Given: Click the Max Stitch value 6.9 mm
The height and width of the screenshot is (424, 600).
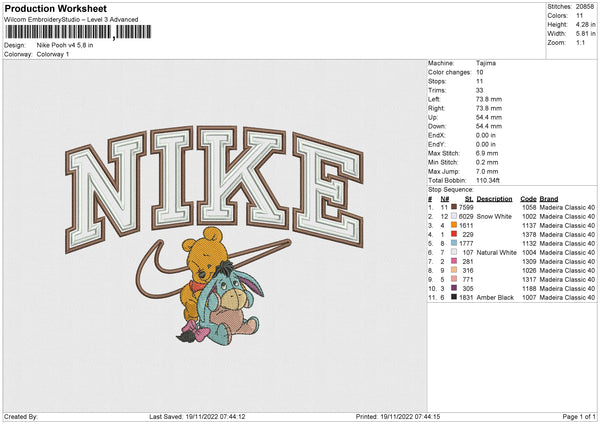Looking at the screenshot, I should pyautogui.click(x=487, y=153).
